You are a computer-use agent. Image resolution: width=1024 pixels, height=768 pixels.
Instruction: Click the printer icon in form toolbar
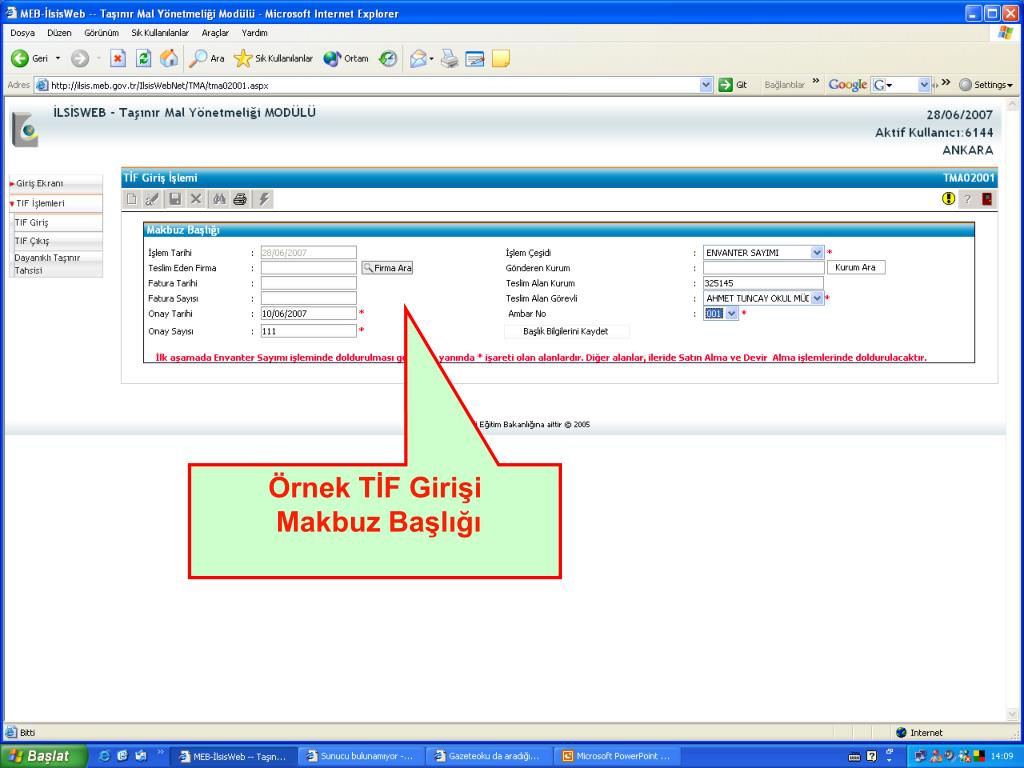240,199
